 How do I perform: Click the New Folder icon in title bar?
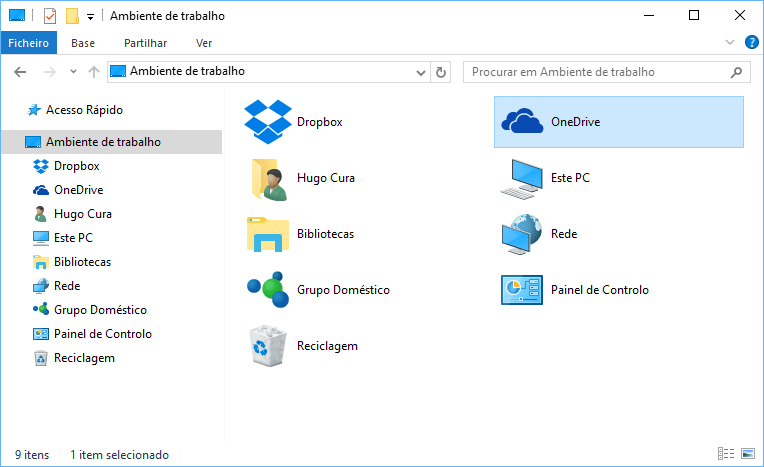pos(71,16)
